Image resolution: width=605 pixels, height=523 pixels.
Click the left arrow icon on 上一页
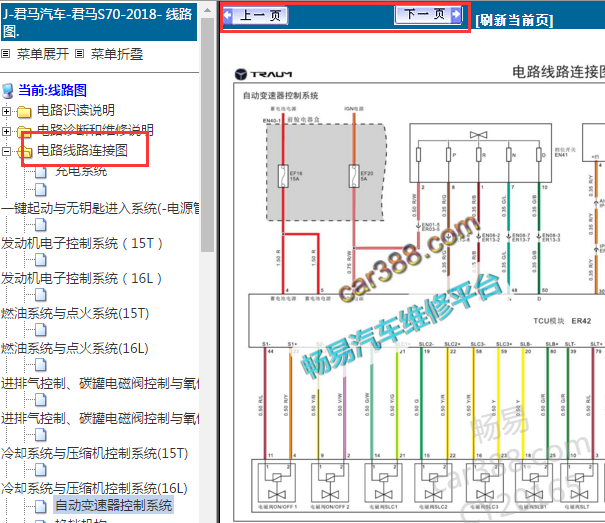pyautogui.click(x=228, y=15)
